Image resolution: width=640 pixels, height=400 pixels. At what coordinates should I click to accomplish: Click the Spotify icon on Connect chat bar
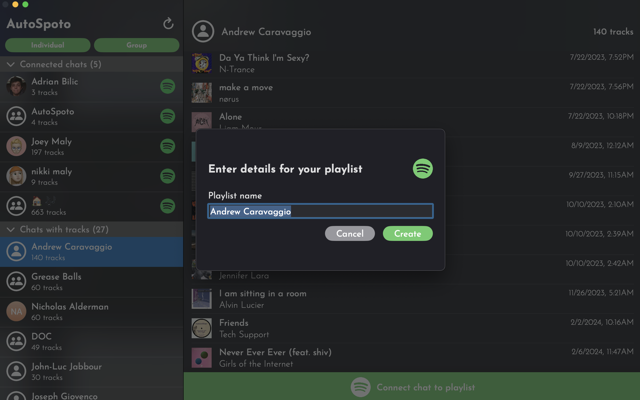coord(360,387)
